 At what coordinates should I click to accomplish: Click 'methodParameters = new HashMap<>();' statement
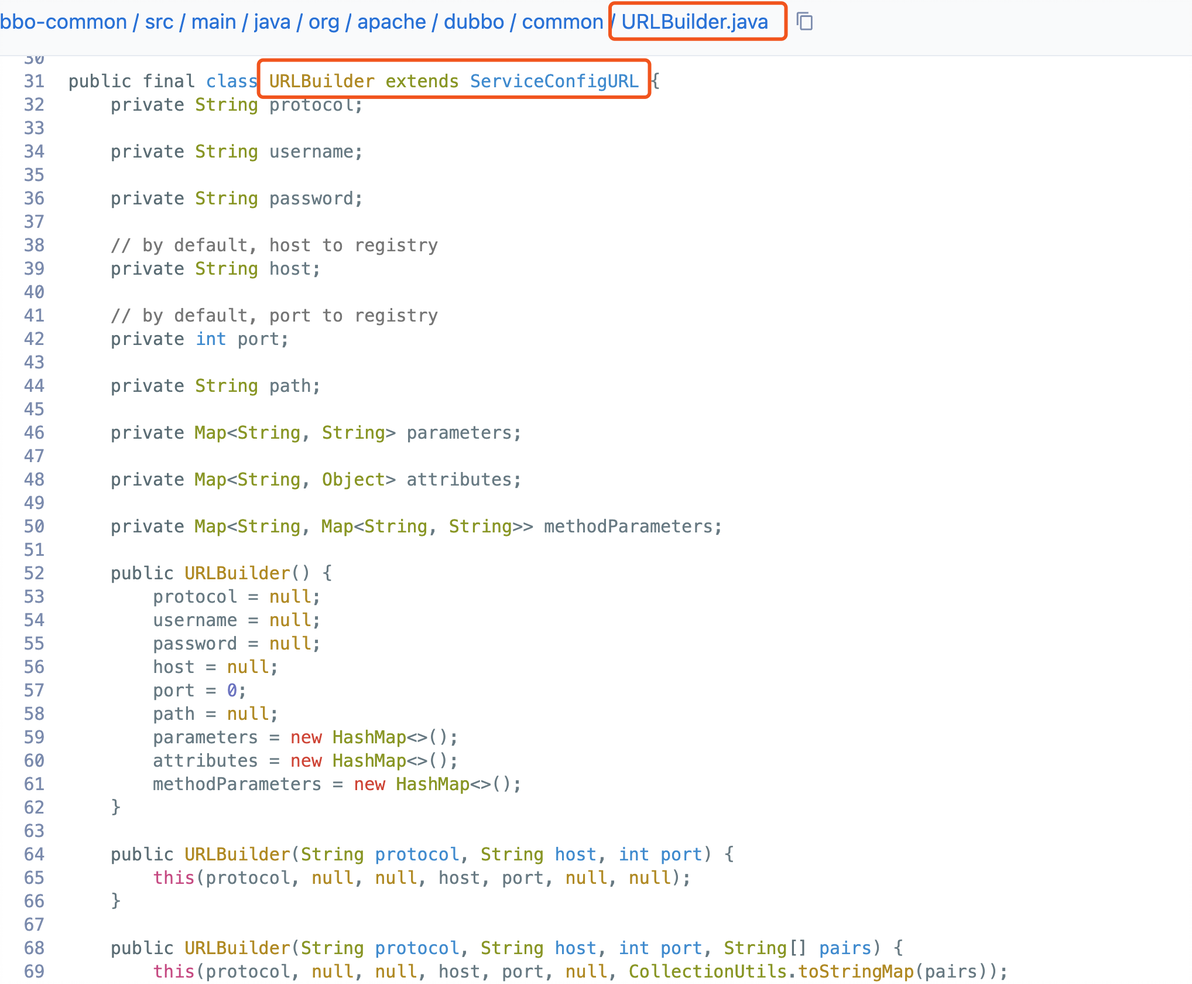(x=337, y=784)
